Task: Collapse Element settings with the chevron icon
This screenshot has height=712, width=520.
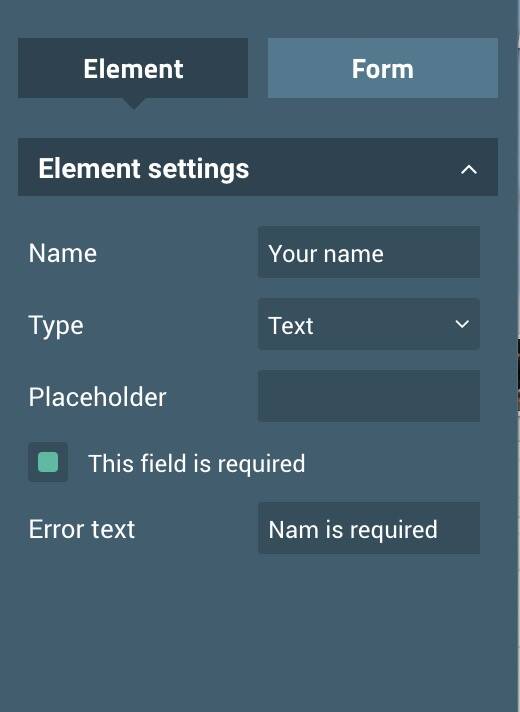Action: point(469,170)
